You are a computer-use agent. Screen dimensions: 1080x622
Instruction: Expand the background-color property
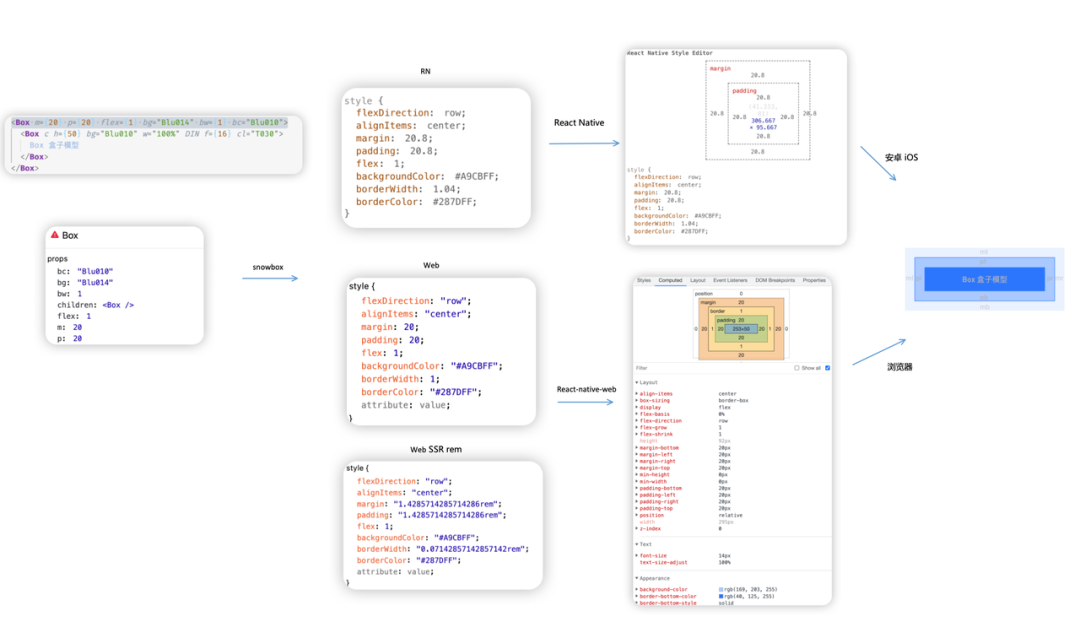(x=636, y=590)
